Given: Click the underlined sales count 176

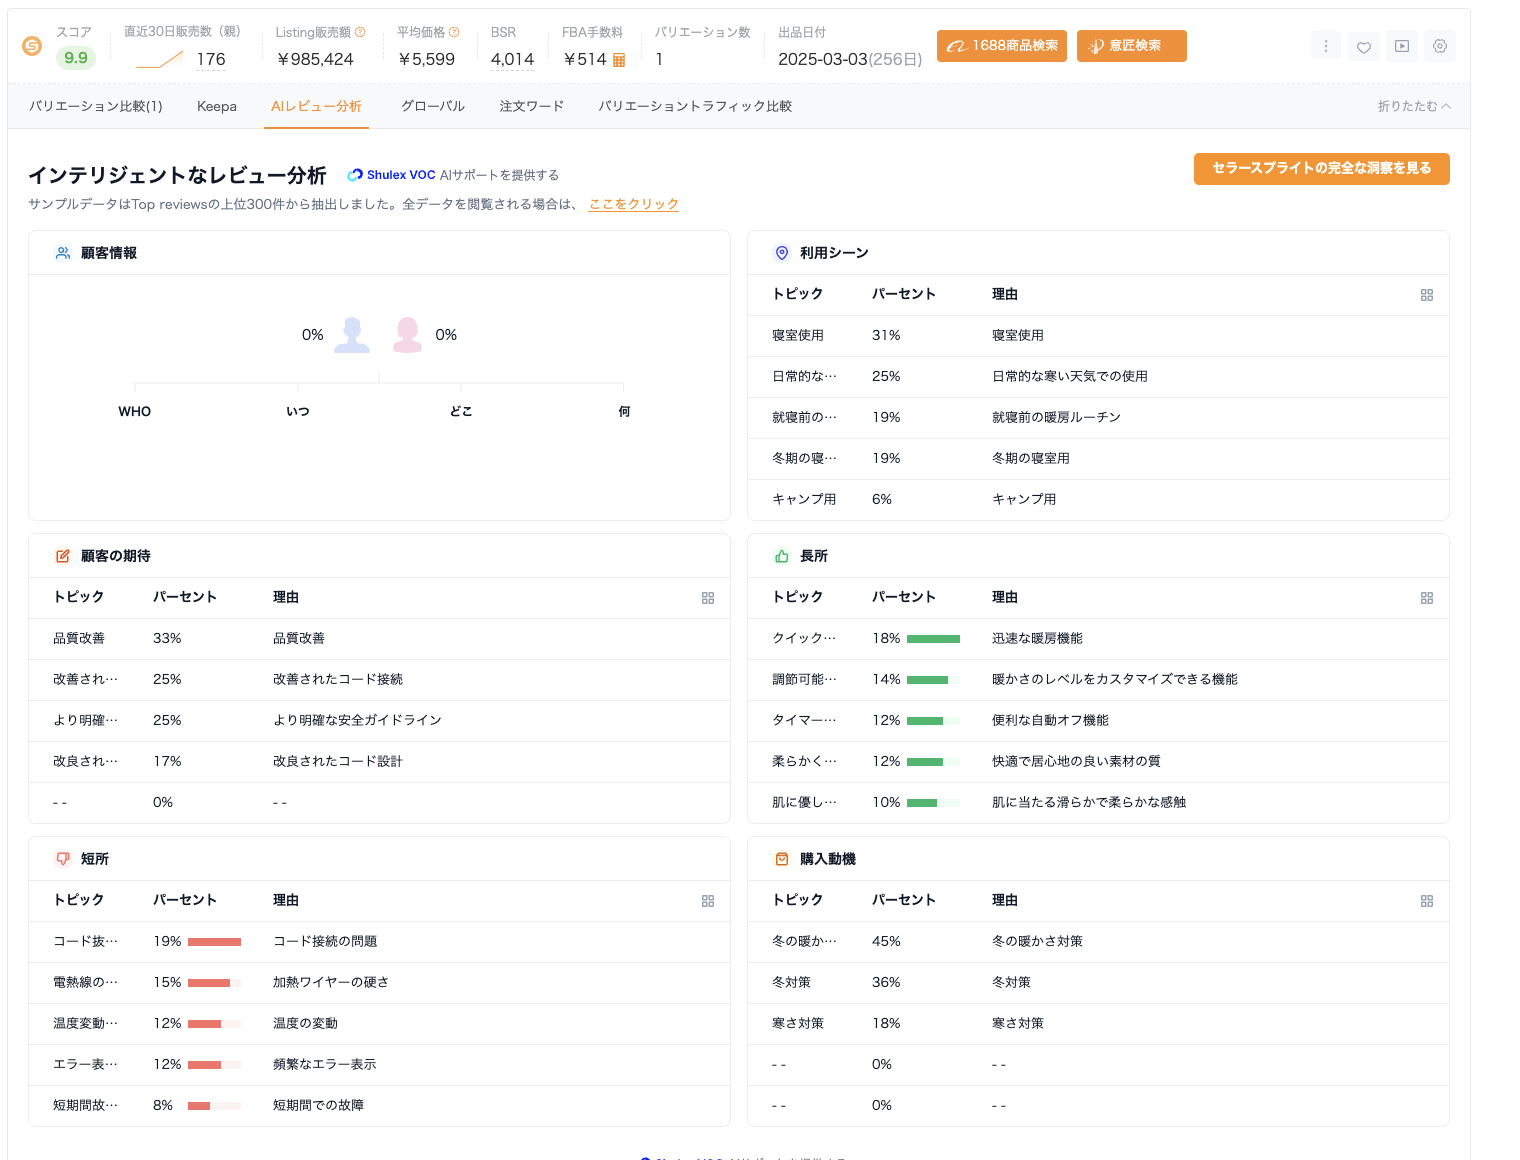Looking at the screenshot, I should point(211,59).
